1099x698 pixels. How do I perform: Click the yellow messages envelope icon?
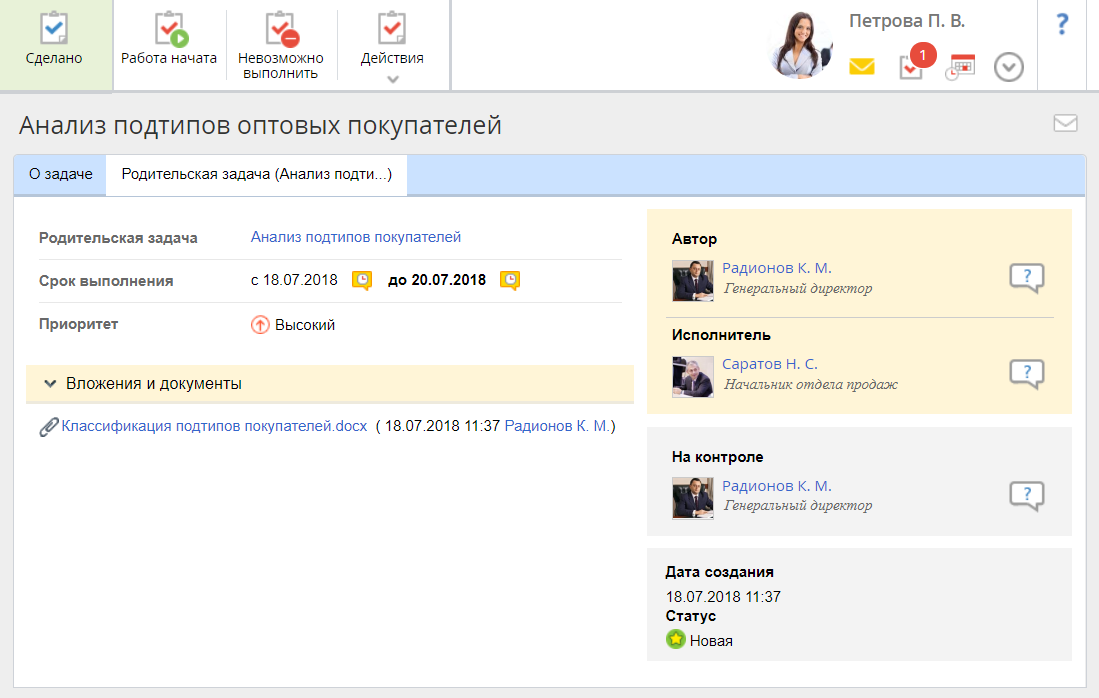tap(861, 67)
